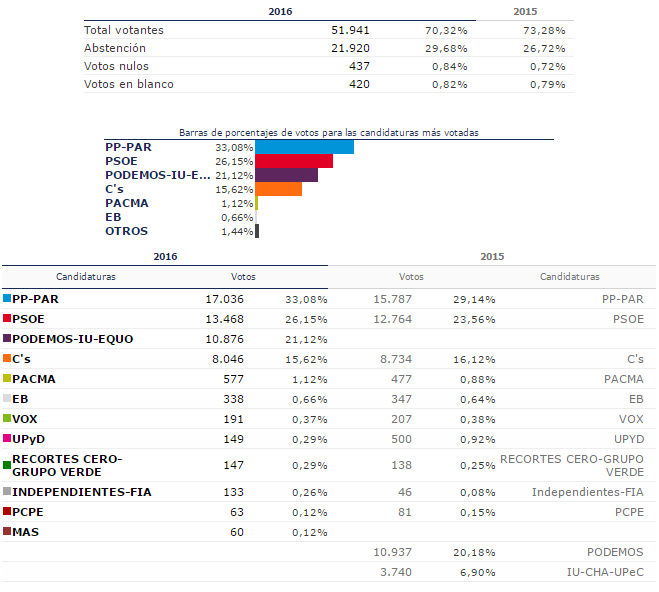Image resolution: width=659 pixels, height=592 pixels.
Task: Click the IU-CHA-UPeC vote count 3.740
Action: (396, 572)
